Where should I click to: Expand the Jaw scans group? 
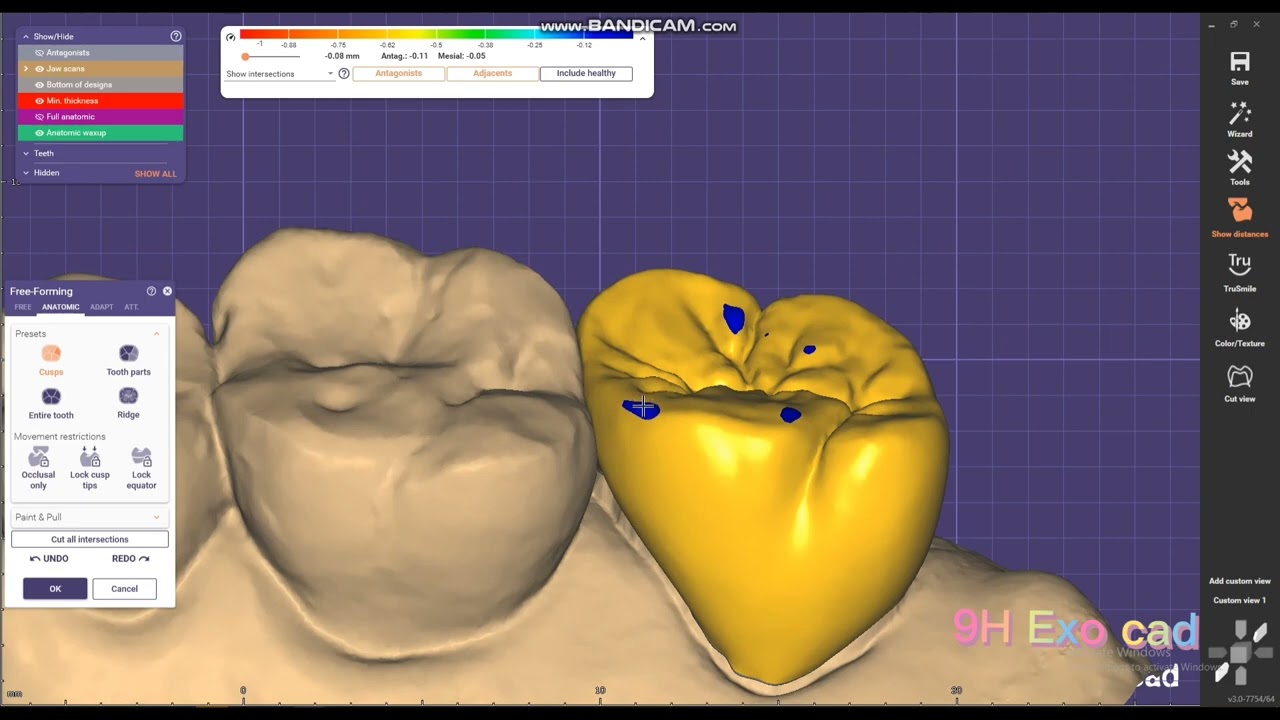pyautogui.click(x=26, y=69)
